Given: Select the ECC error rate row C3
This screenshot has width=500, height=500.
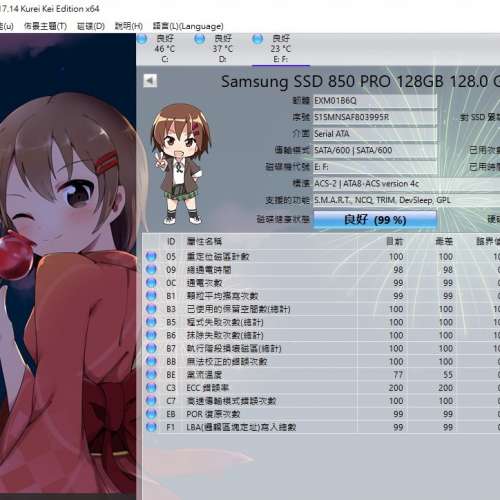Looking at the screenshot, I should coord(322,388).
